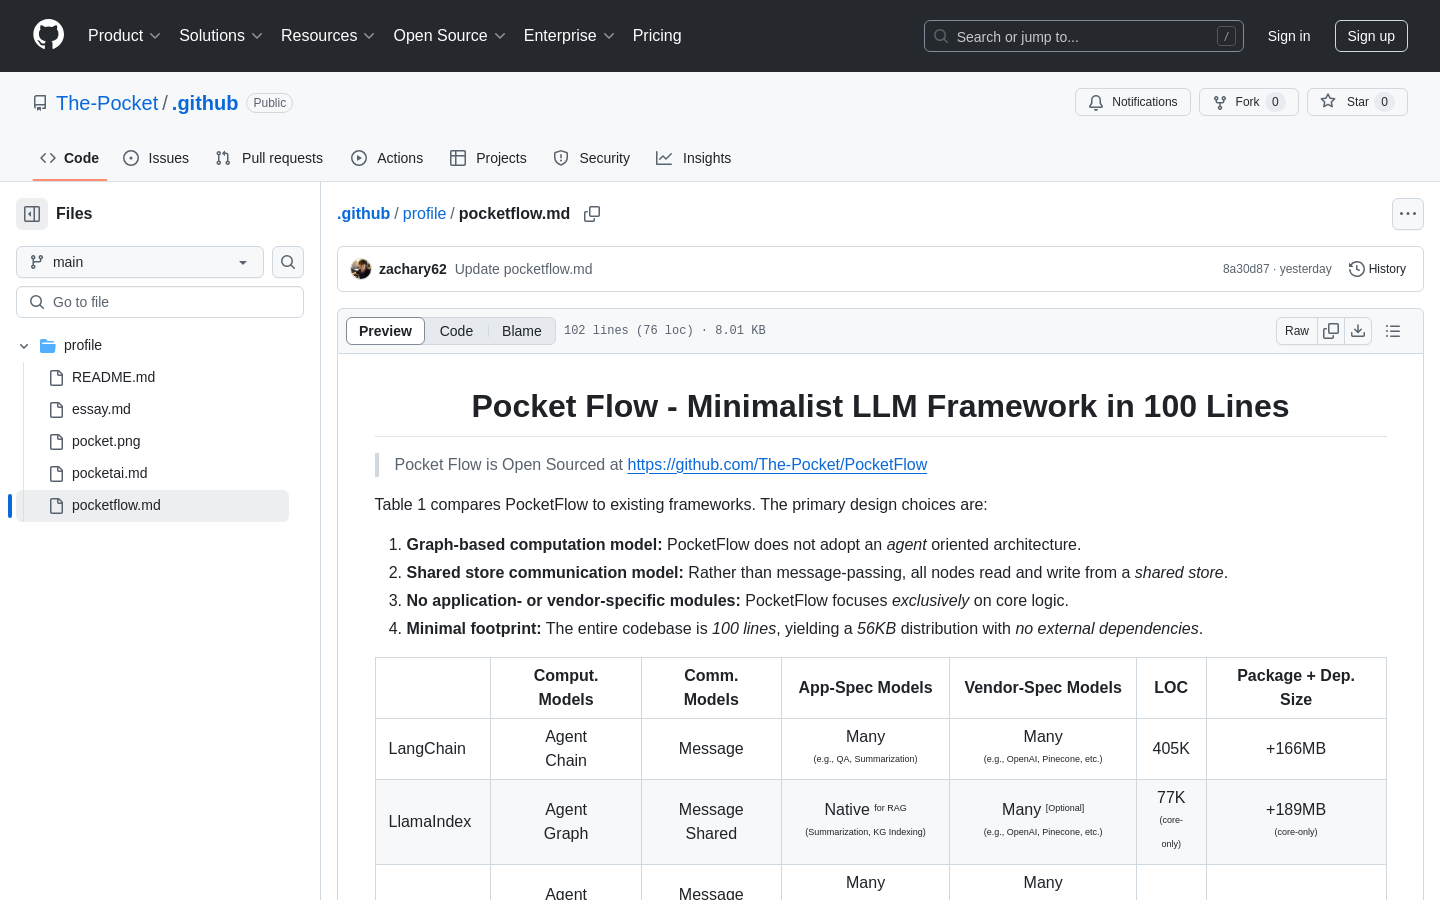The image size is (1440, 900).
Task: Focus the Go to file input
Action: point(160,302)
